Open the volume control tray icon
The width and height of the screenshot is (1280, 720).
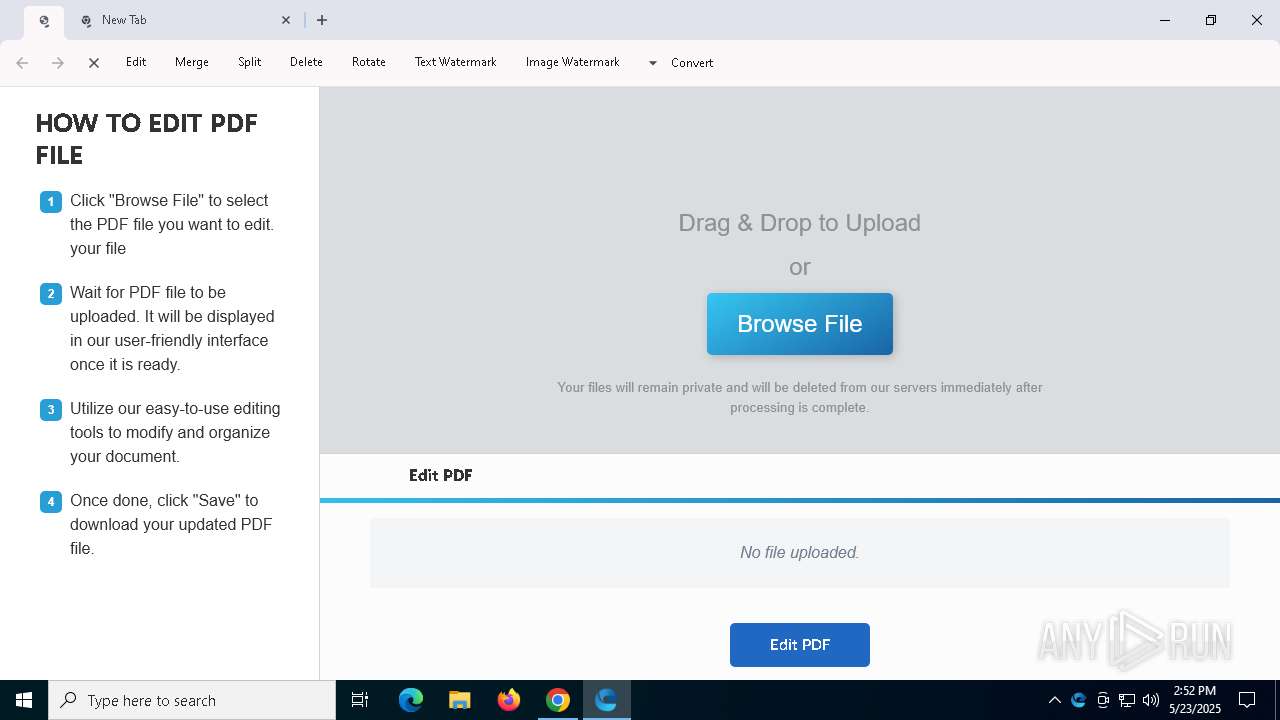tap(1151, 700)
